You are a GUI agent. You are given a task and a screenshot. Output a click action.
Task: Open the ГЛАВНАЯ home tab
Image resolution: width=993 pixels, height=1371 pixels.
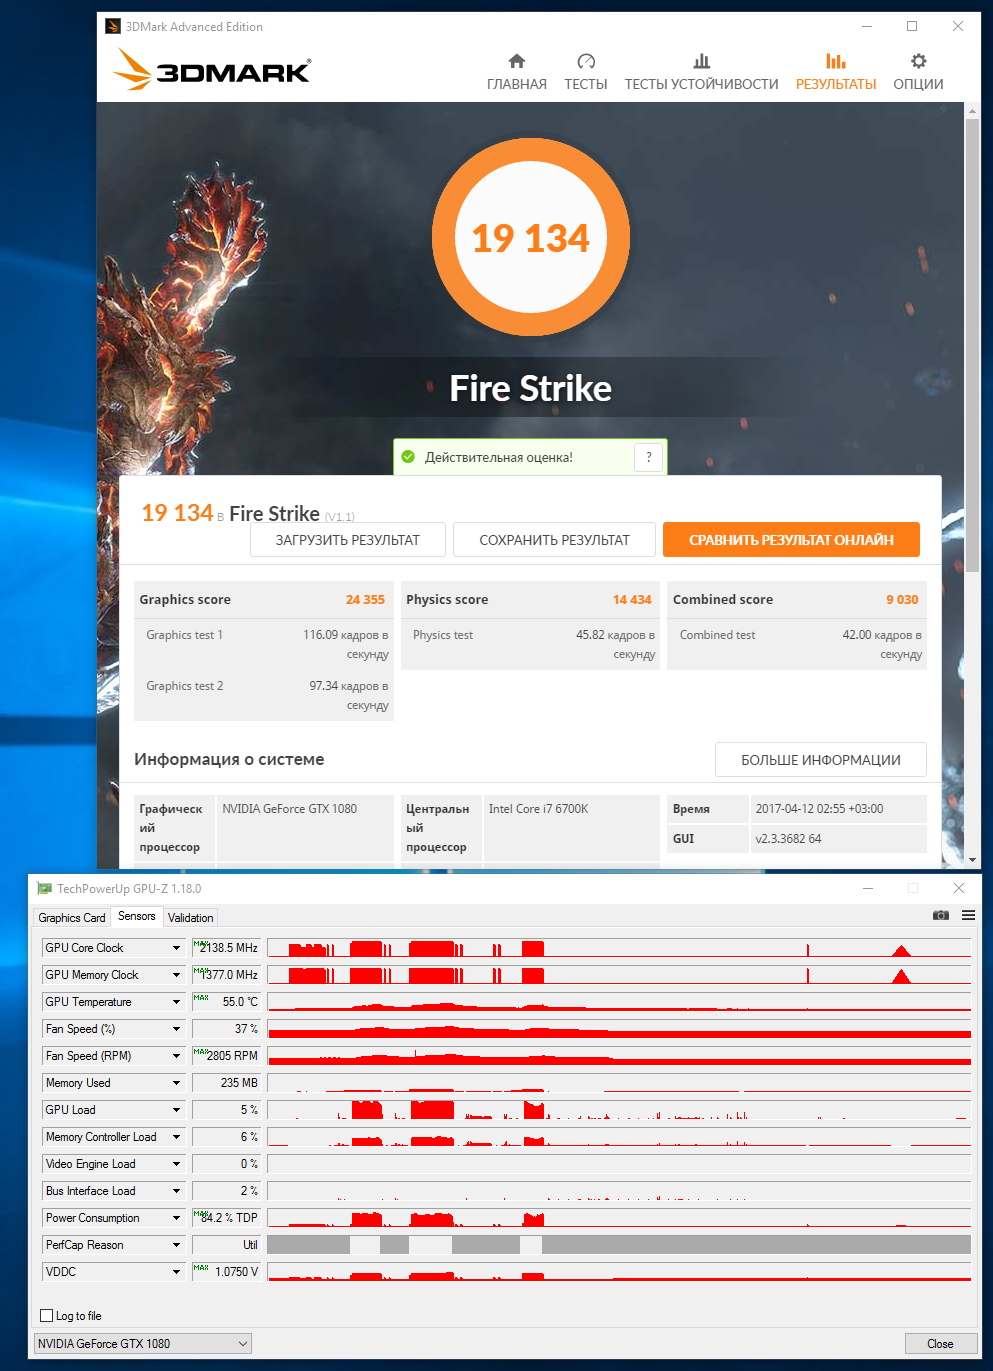(x=516, y=73)
